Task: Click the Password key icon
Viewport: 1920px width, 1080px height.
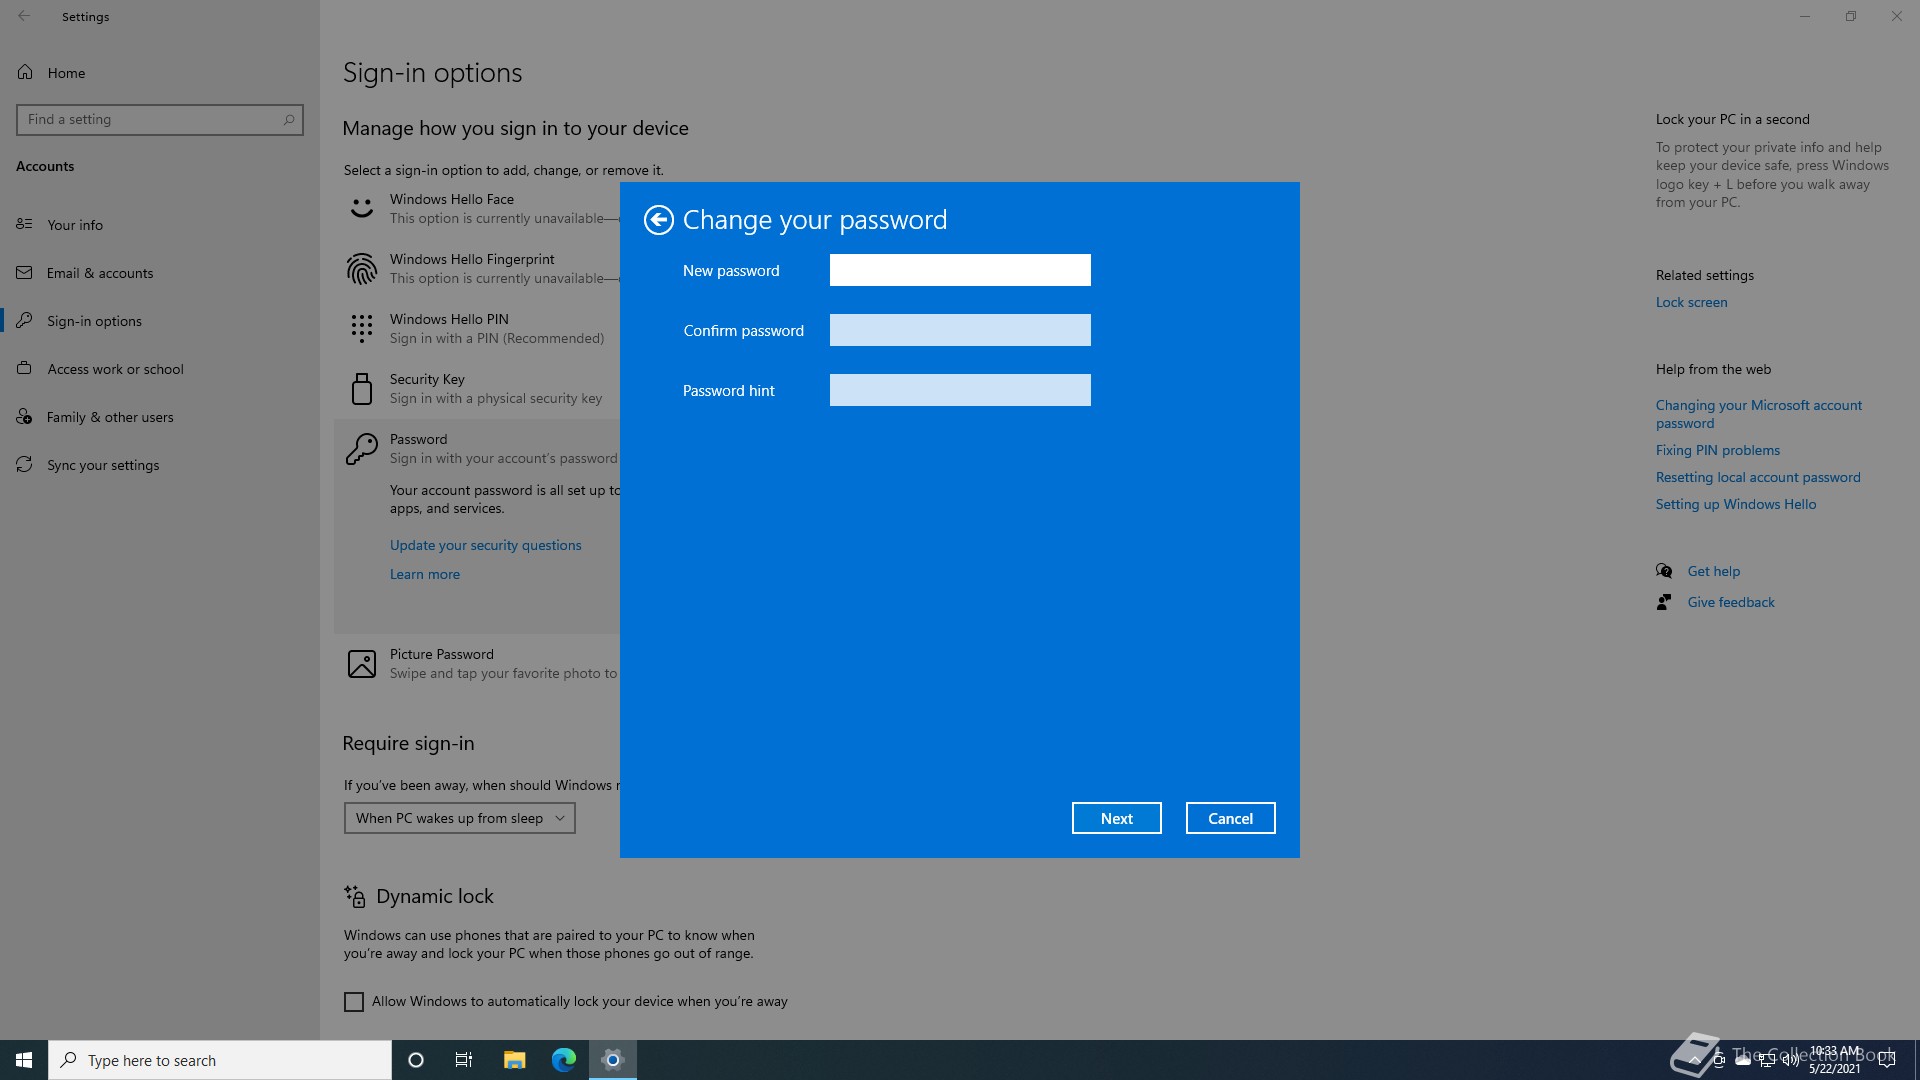Action: point(361,448)
